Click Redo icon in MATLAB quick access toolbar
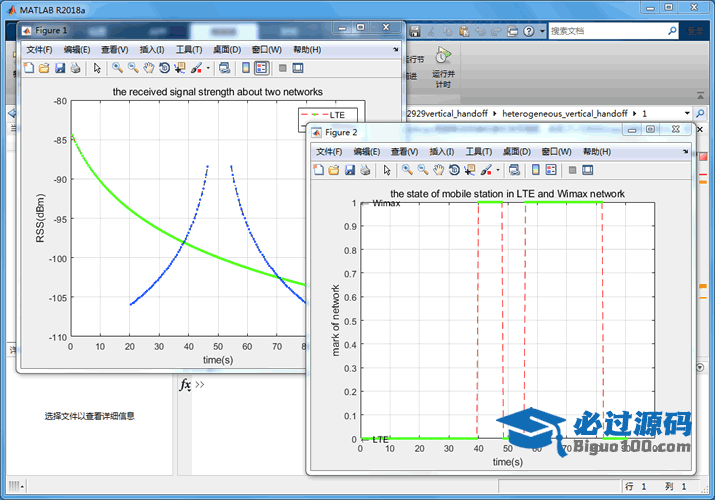The image size is (715, 500). pyautogui.click(x=496, y=31)
